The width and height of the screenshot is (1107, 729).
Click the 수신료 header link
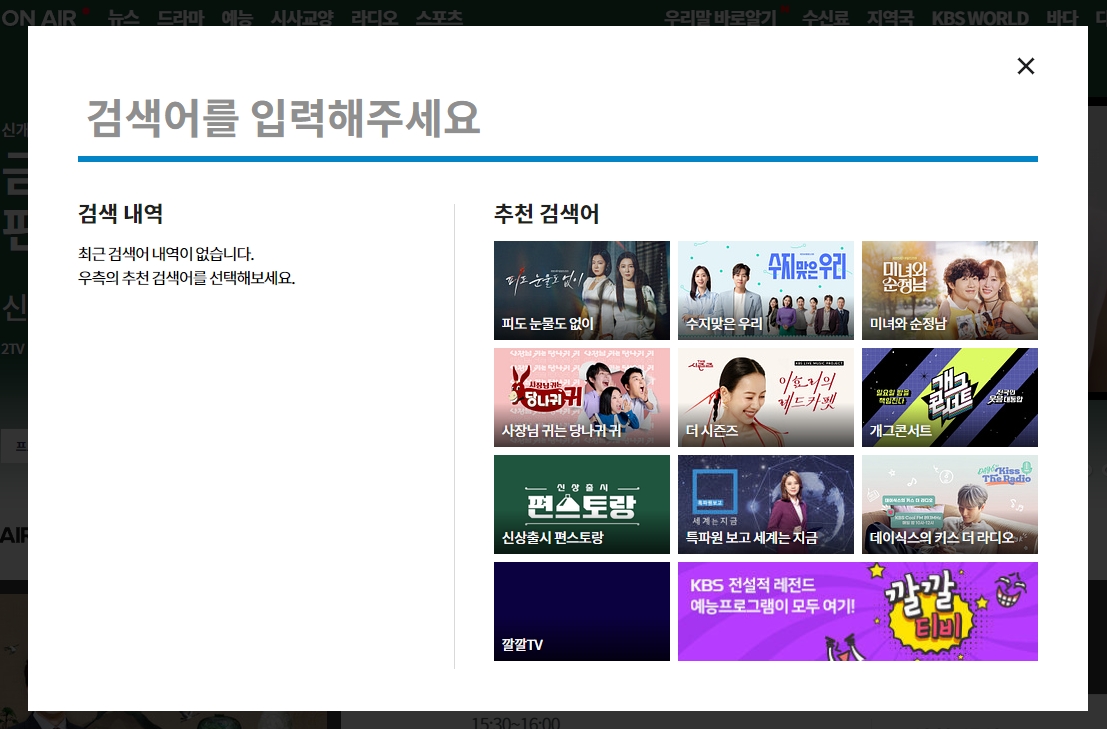point(825,17)
